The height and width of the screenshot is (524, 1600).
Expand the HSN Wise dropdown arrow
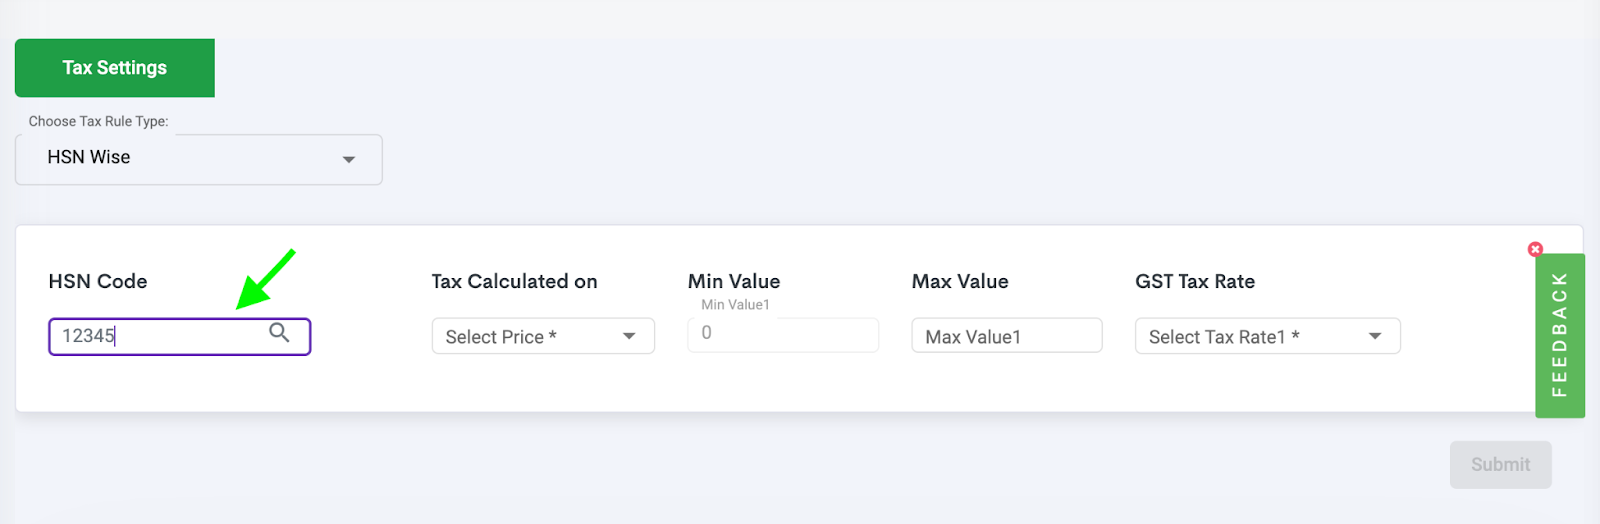click(349, 160)
